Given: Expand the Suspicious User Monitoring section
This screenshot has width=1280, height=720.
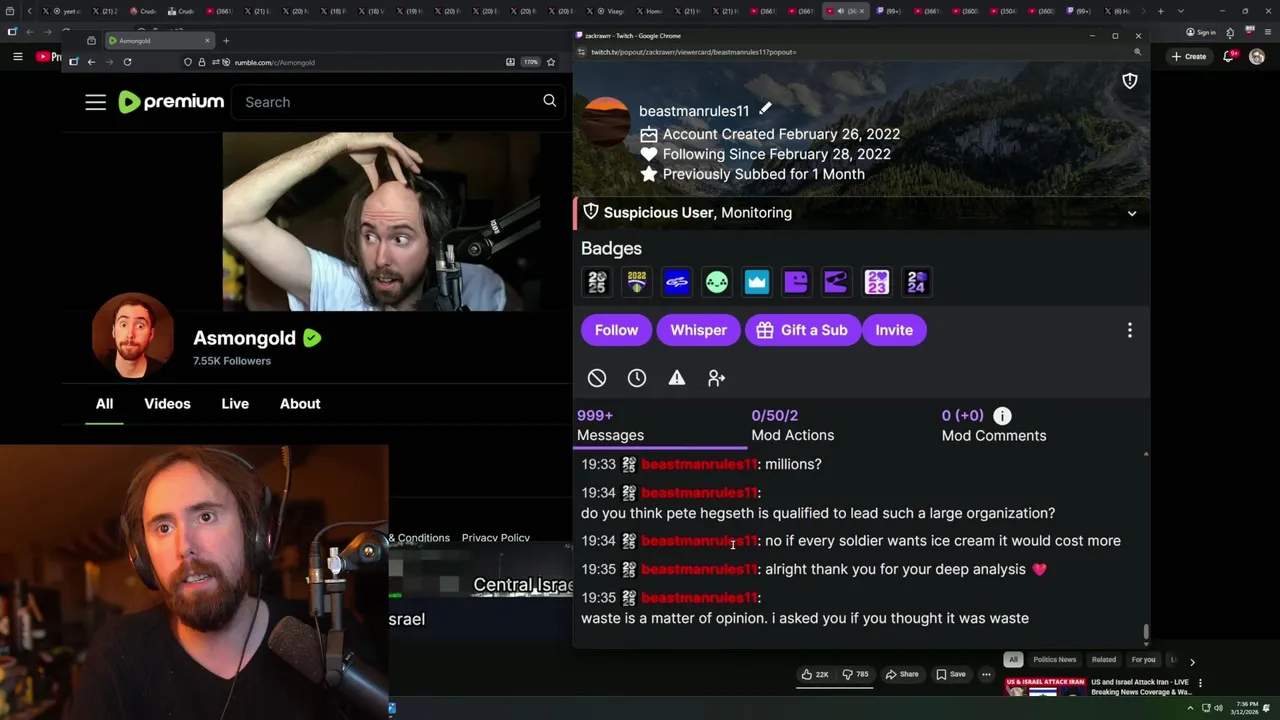Looking at the screenshot, I should tap(1132, 213).
